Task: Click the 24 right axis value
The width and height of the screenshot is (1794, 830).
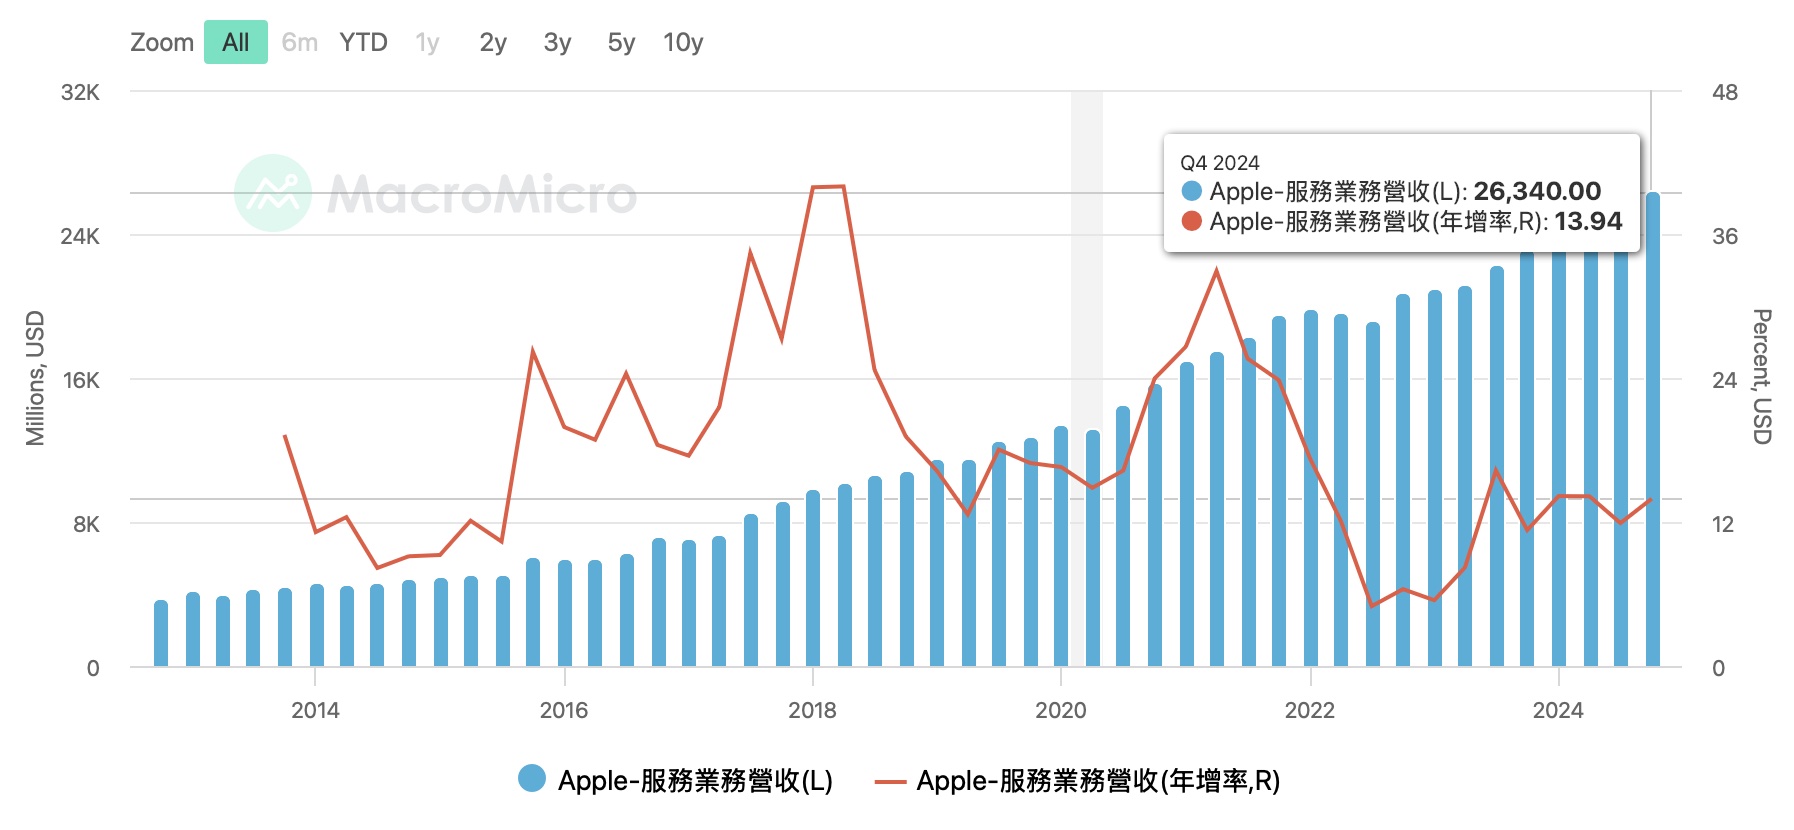Action: (1725, 380)
